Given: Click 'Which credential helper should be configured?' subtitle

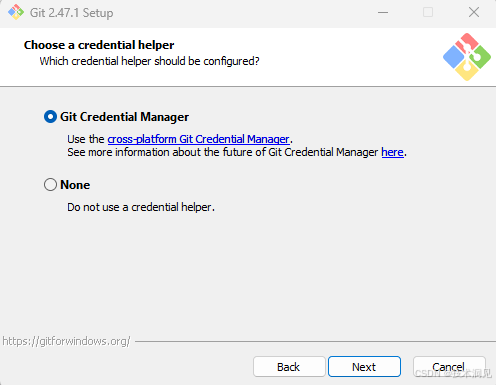Looking at the screenshot, I should [x=149, y=61].
